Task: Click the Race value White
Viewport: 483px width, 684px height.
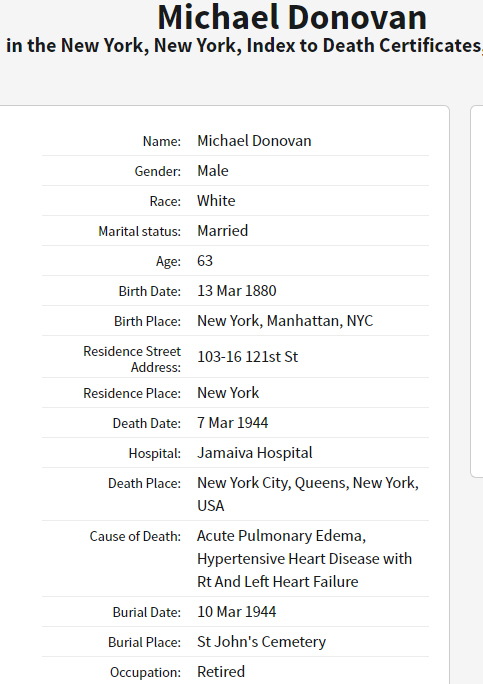Action: click(216, 201)
